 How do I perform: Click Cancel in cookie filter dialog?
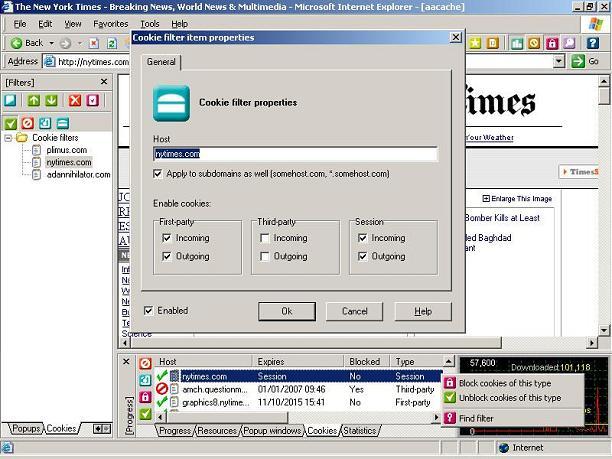[354, 311]
